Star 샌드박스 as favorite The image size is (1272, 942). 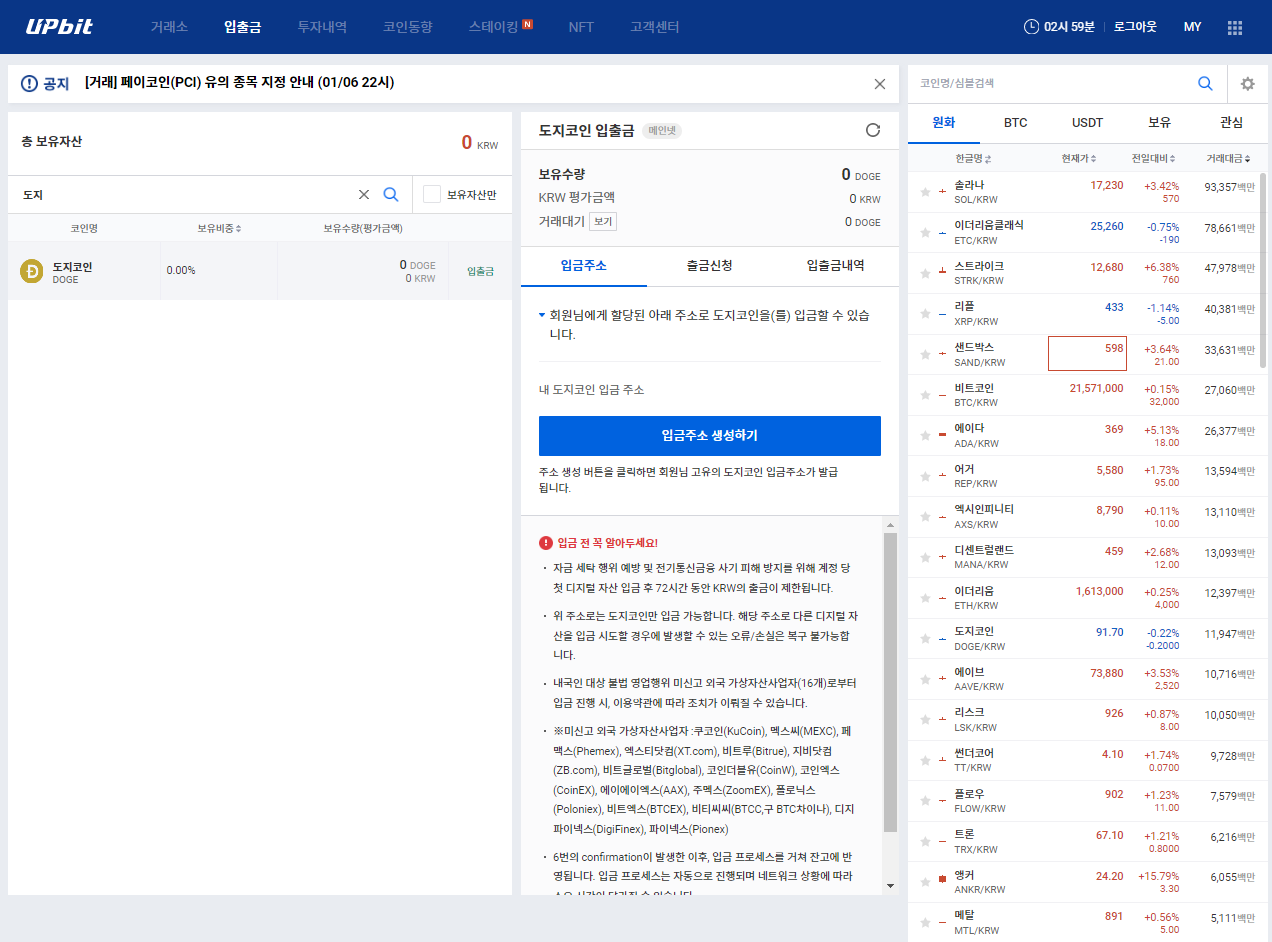tap(925, 354)
